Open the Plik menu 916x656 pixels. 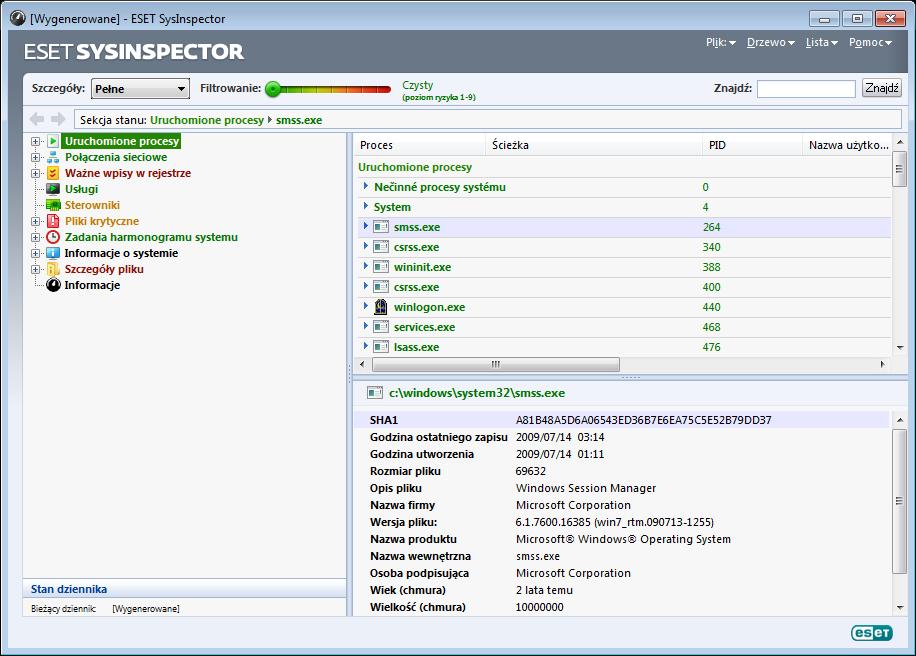pos(721,42)
